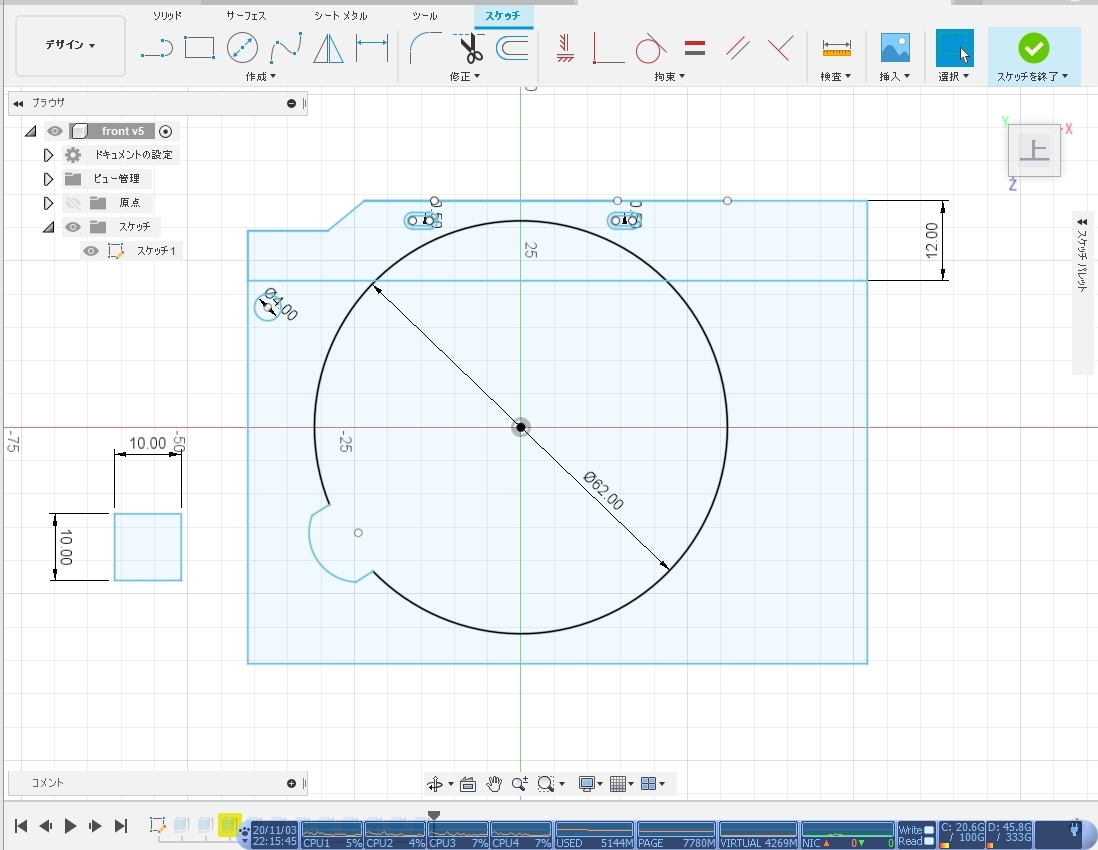The height and width of the screenshot is (850, 1098).
Task: Switch to the シート メタル tab
Action: (x=340, y=16)
